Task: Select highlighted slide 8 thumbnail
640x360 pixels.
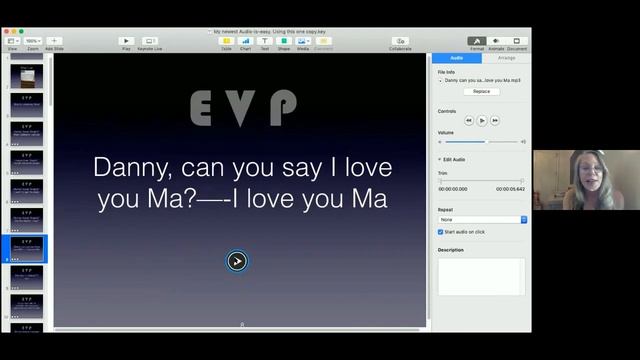Action: pyautogui.click(x=27, y=249)
